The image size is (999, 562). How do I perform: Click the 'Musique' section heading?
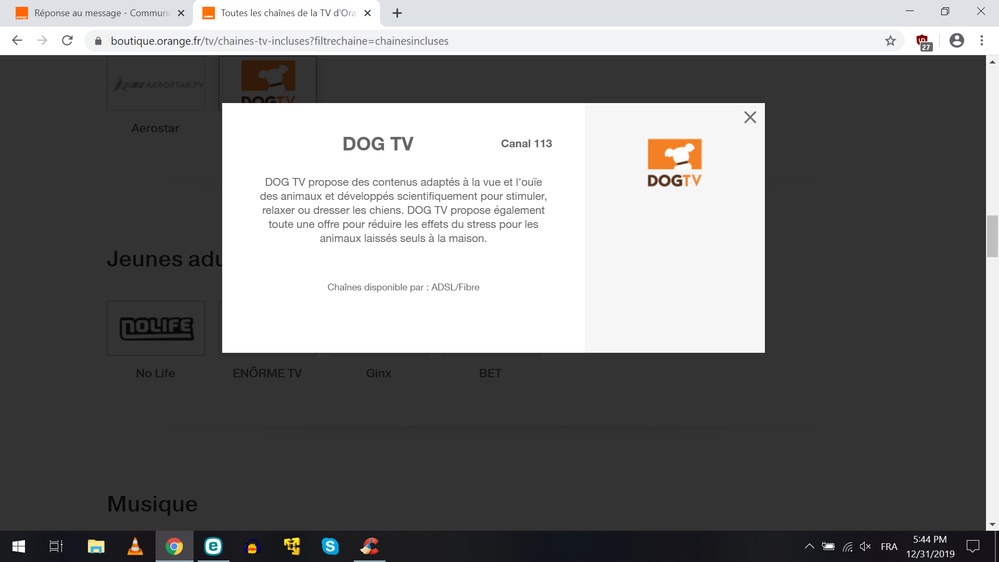[152, 504]
